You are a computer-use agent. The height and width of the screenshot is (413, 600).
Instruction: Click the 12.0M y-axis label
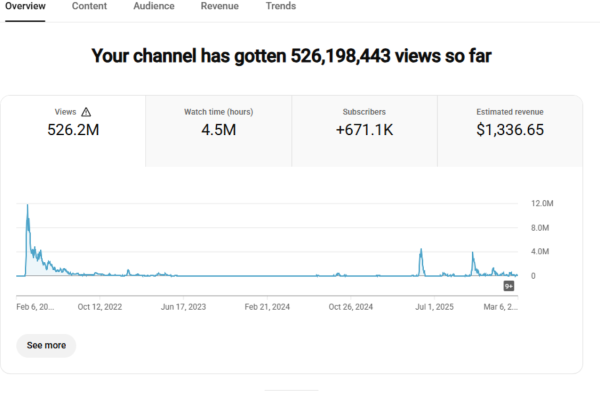(x=541, y=203)
